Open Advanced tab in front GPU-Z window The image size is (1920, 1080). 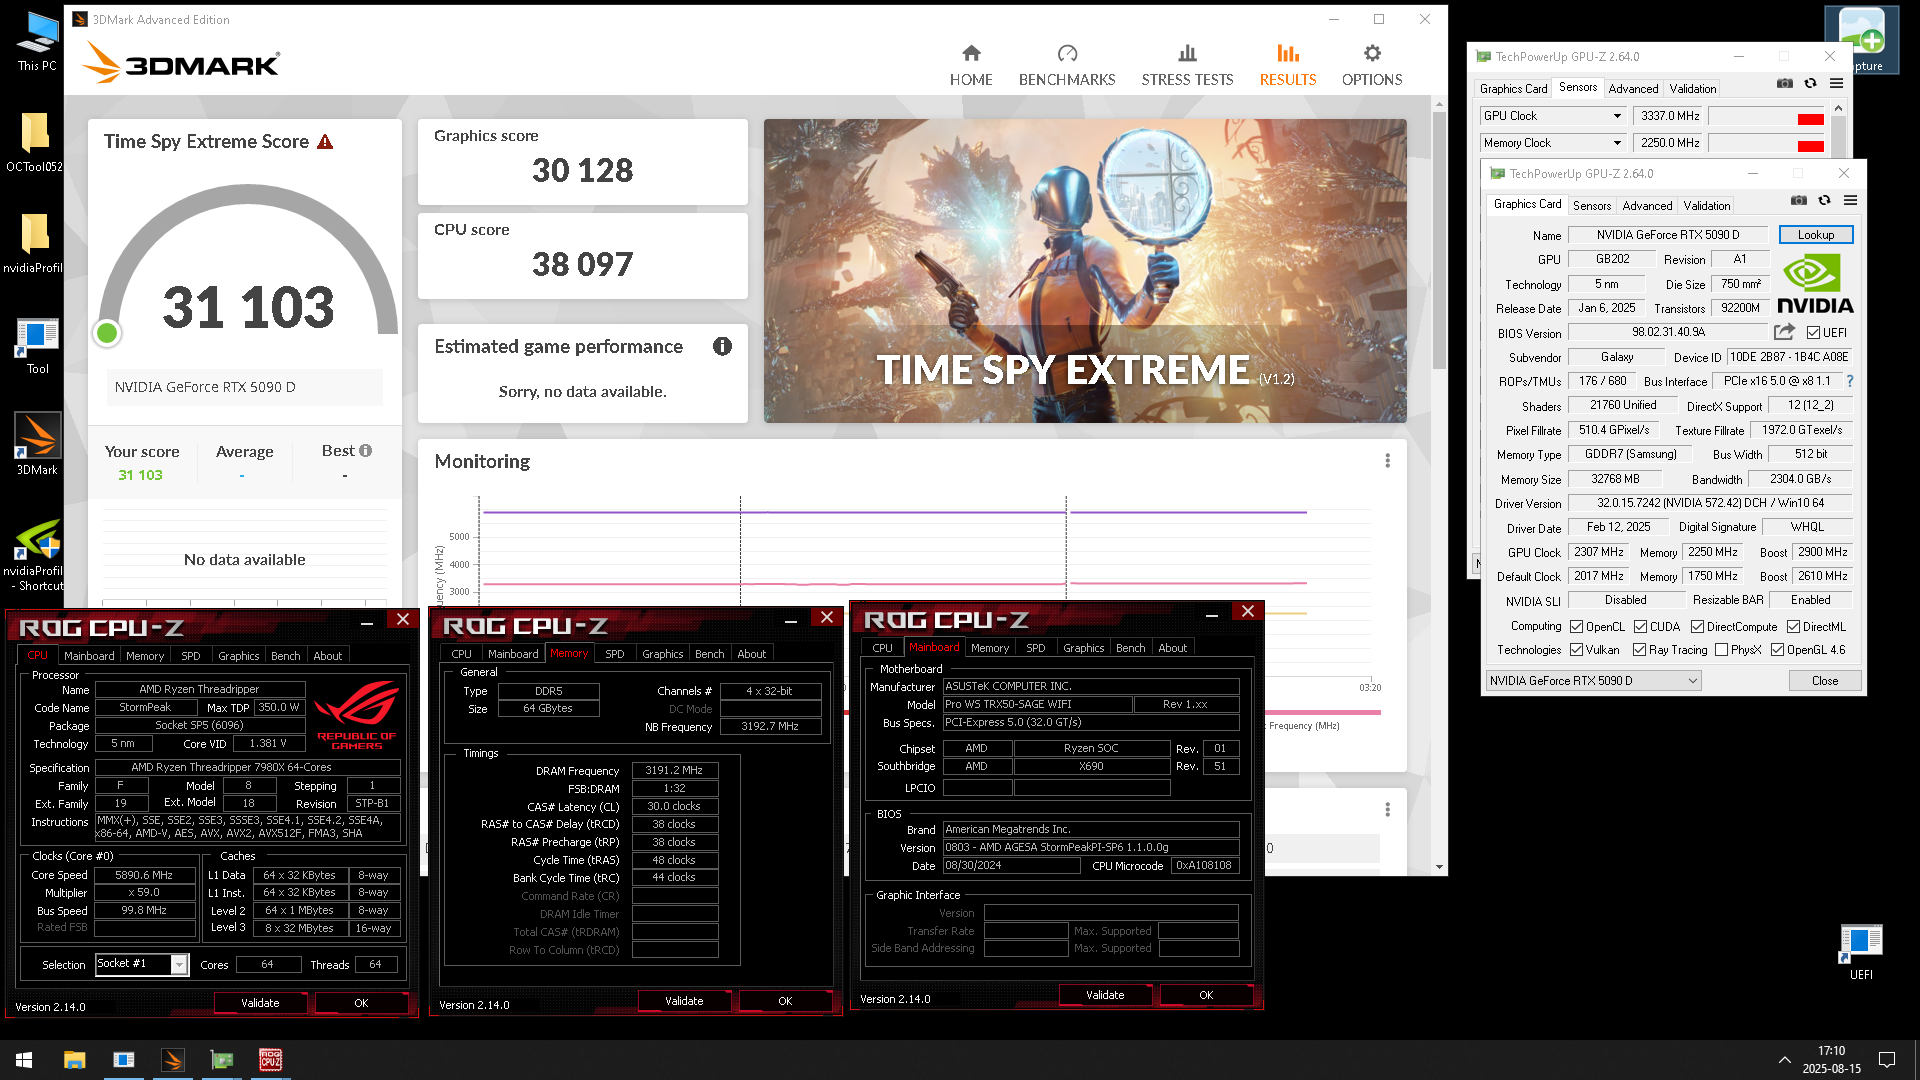(1647, 206)
